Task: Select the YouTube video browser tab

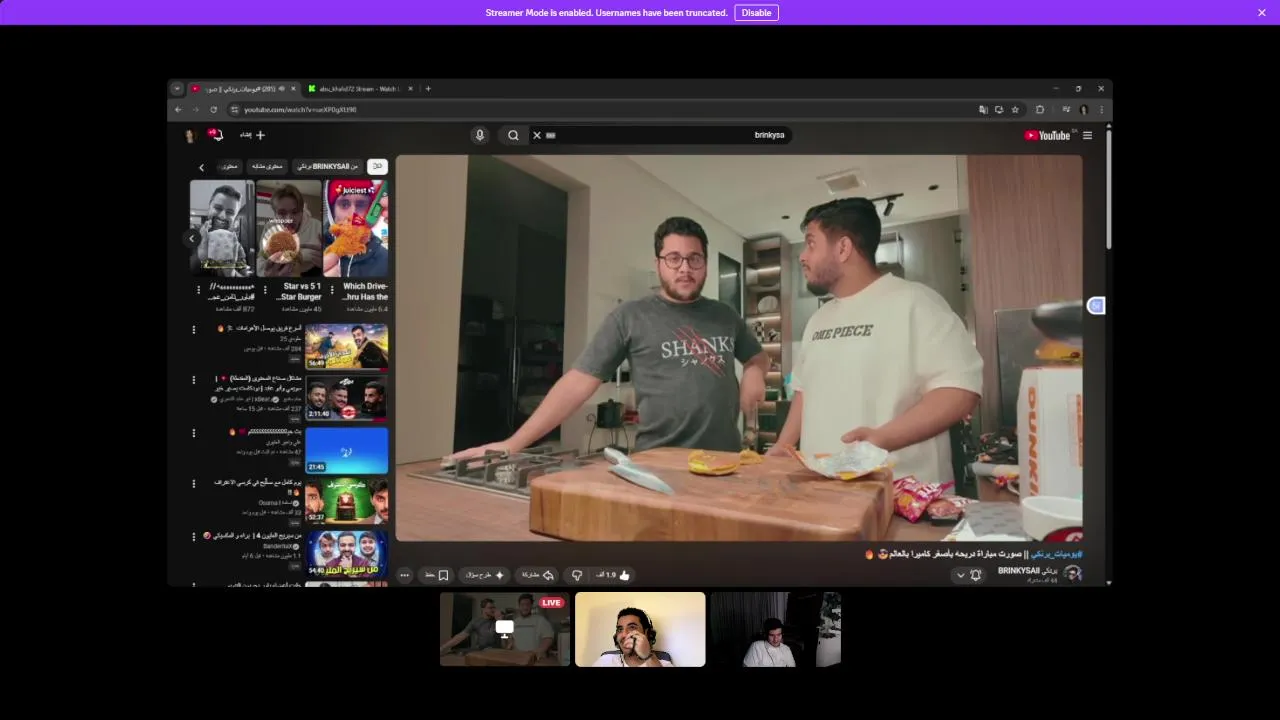Action: (244, 89)
